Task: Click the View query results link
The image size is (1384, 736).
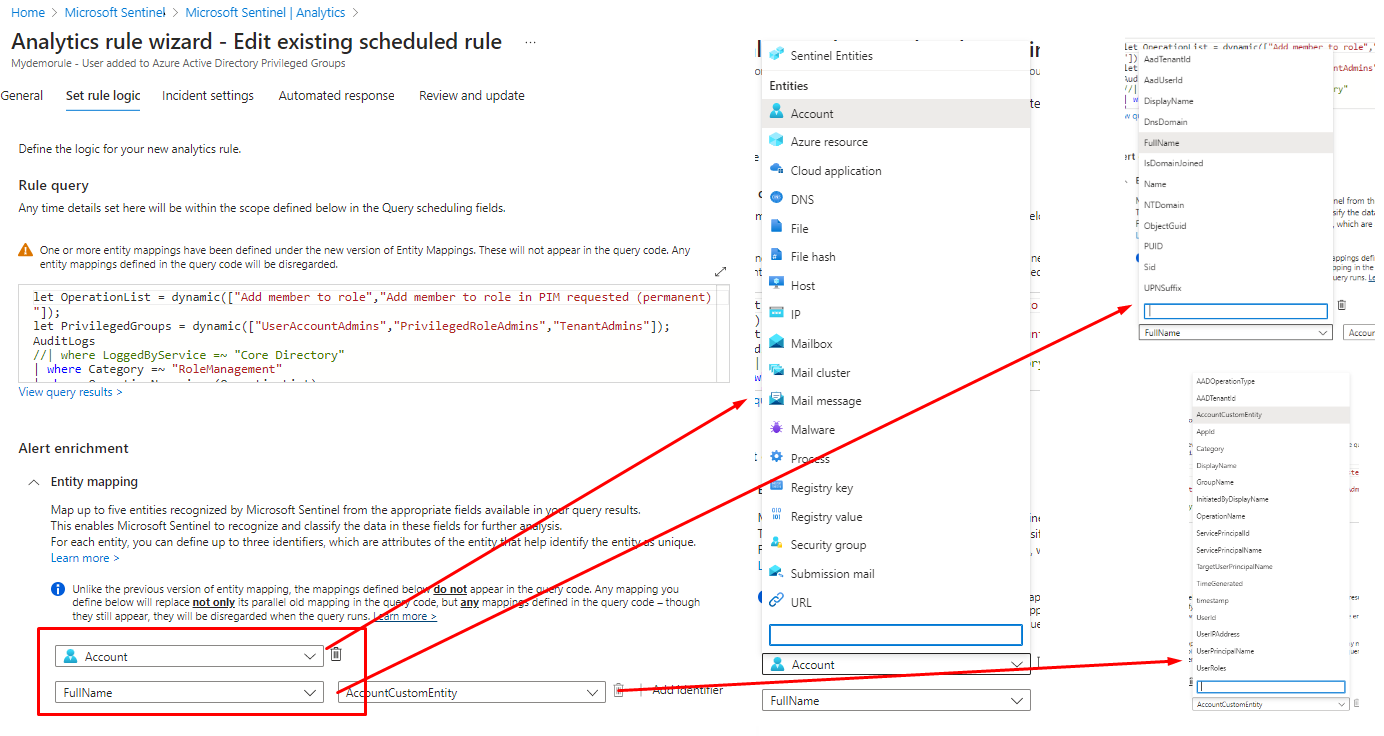Action: (70, 392)
